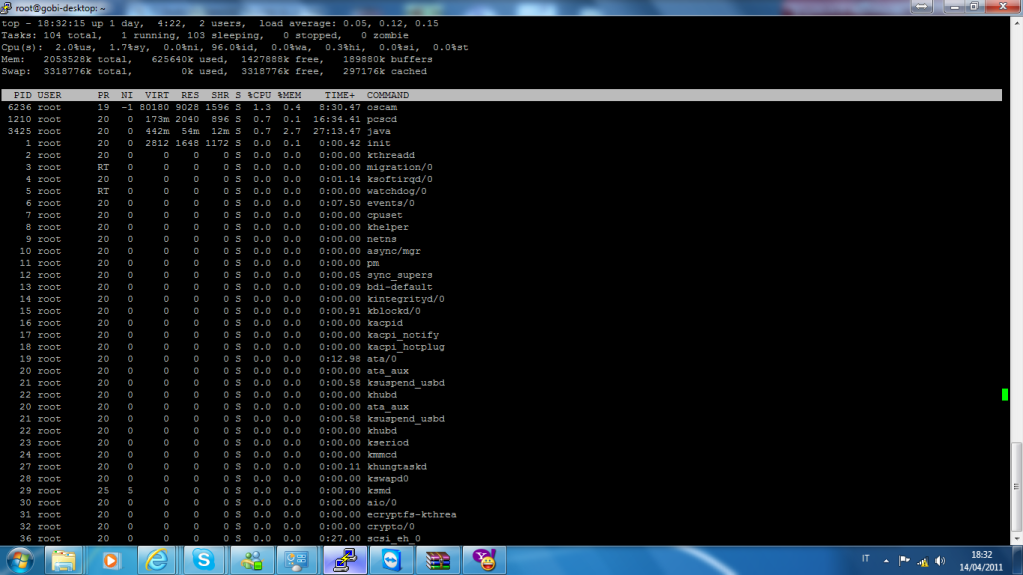Open Windows Explorer from the taskbar
The image size is (1023, 575).
(x=65, y=560)
